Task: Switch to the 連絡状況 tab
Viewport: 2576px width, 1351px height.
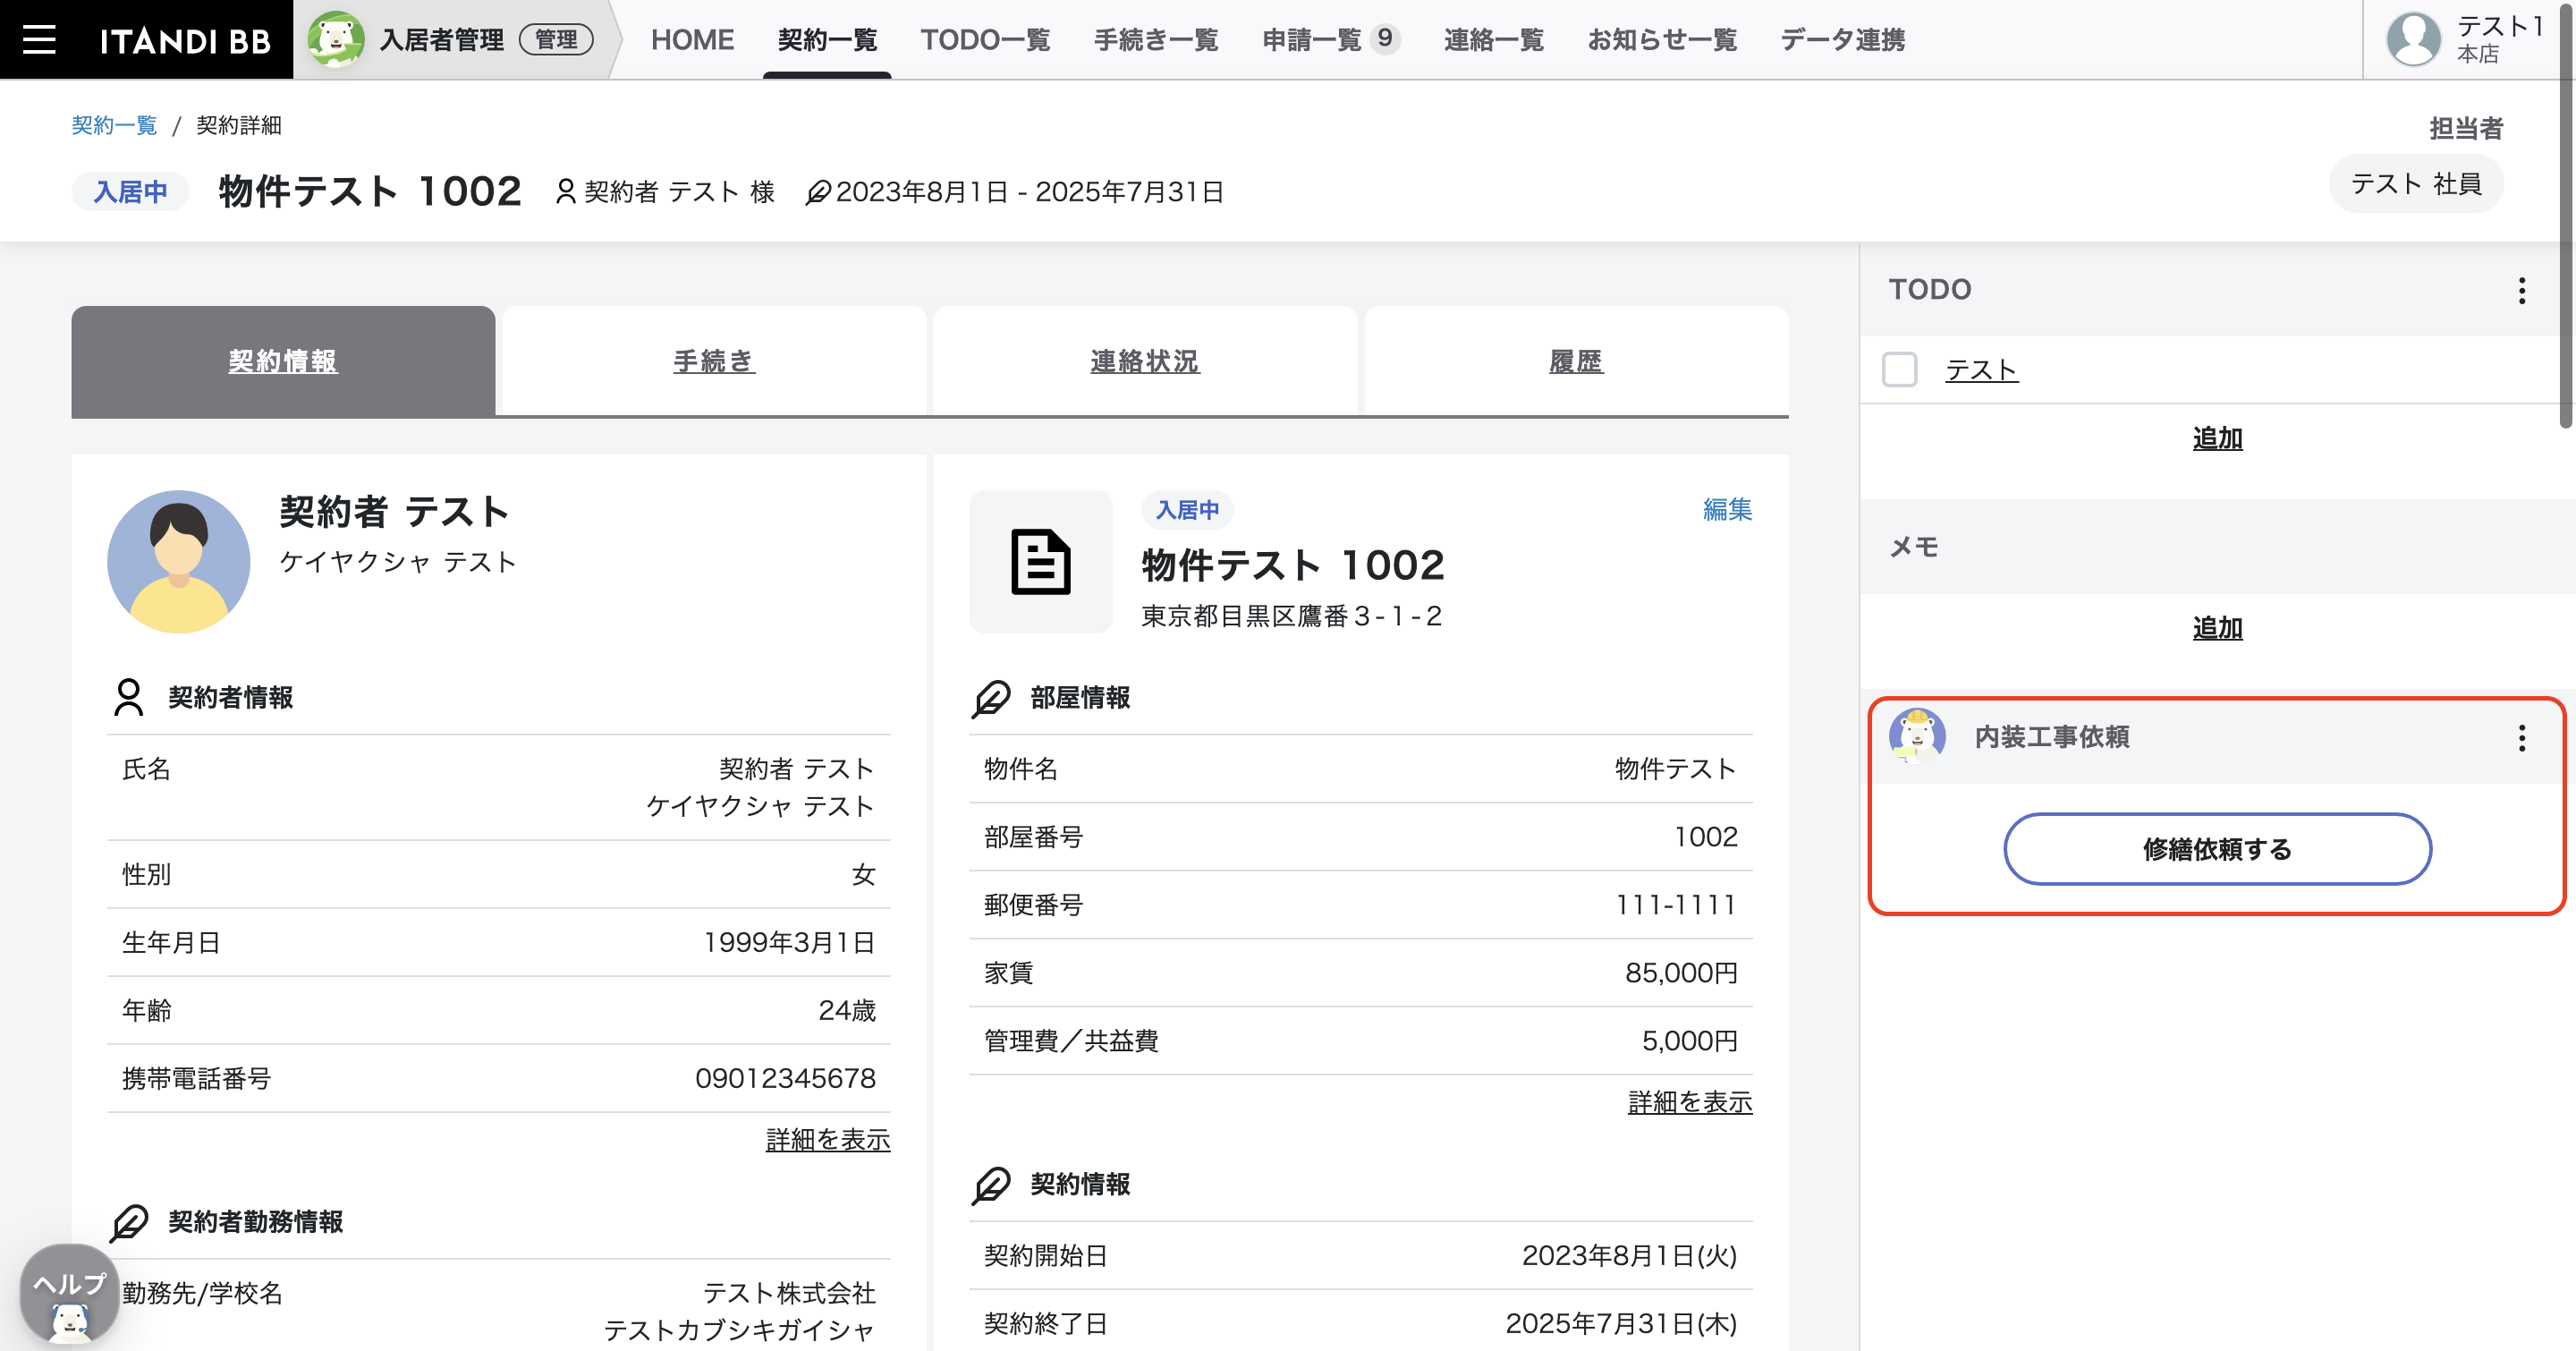Action: 1145,361
